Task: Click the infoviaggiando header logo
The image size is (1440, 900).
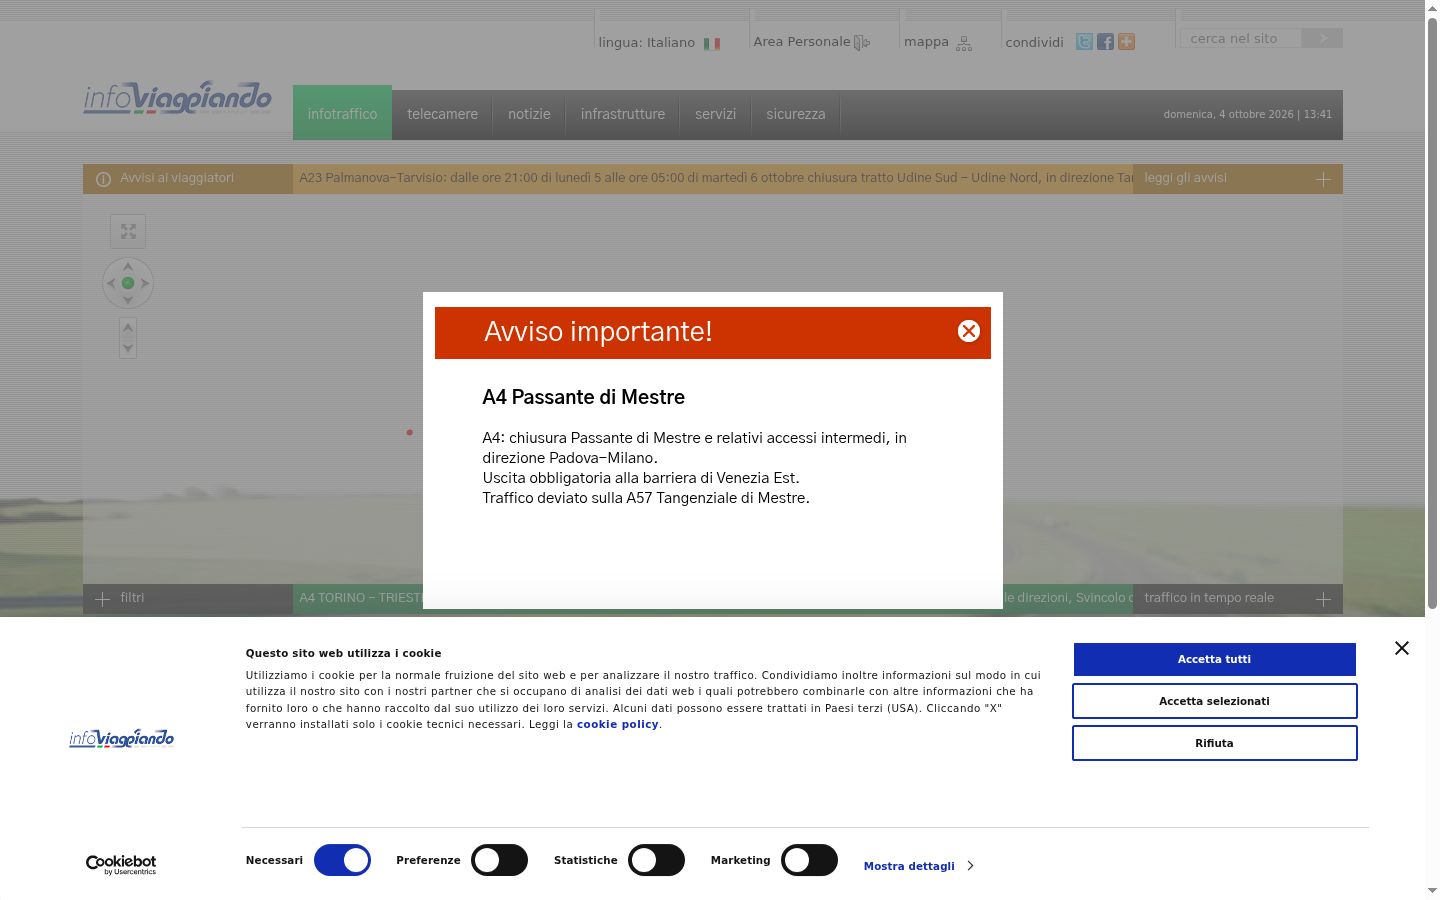Action: [177, 98]
